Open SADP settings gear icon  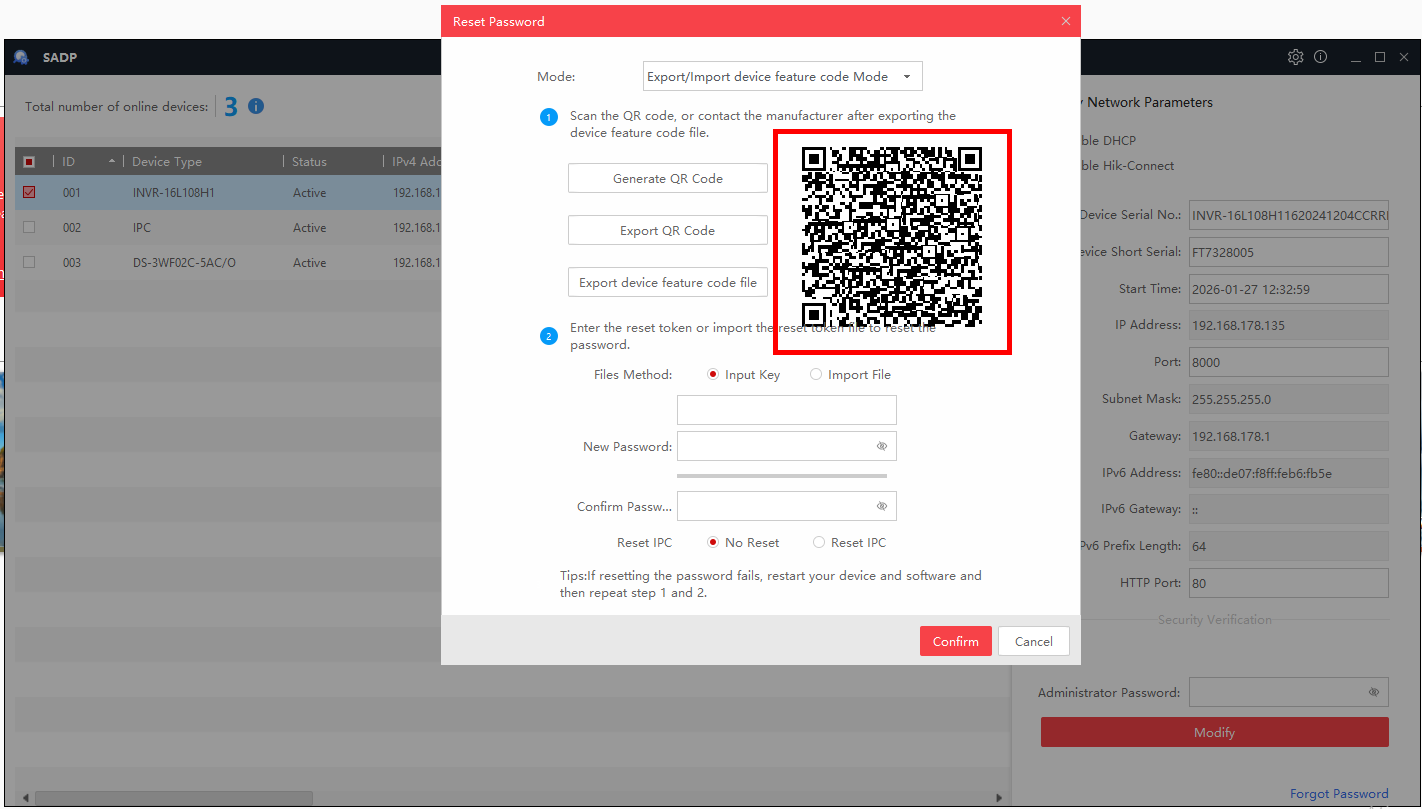(1295, 57)
